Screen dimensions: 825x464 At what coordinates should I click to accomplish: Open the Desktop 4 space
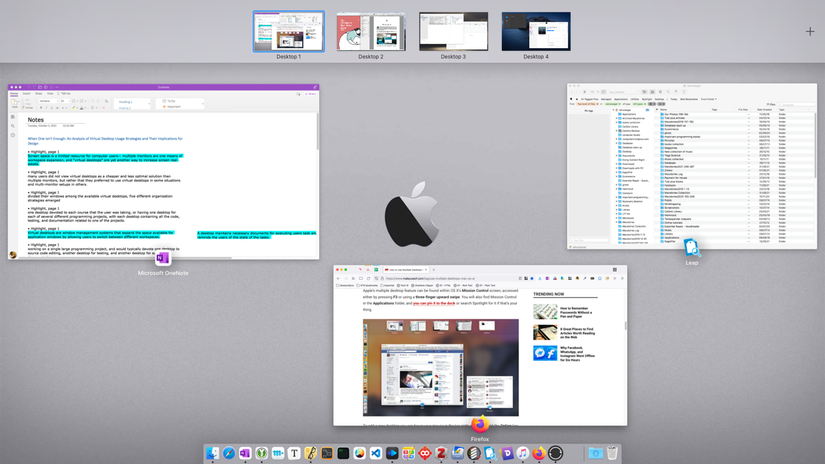536,32
